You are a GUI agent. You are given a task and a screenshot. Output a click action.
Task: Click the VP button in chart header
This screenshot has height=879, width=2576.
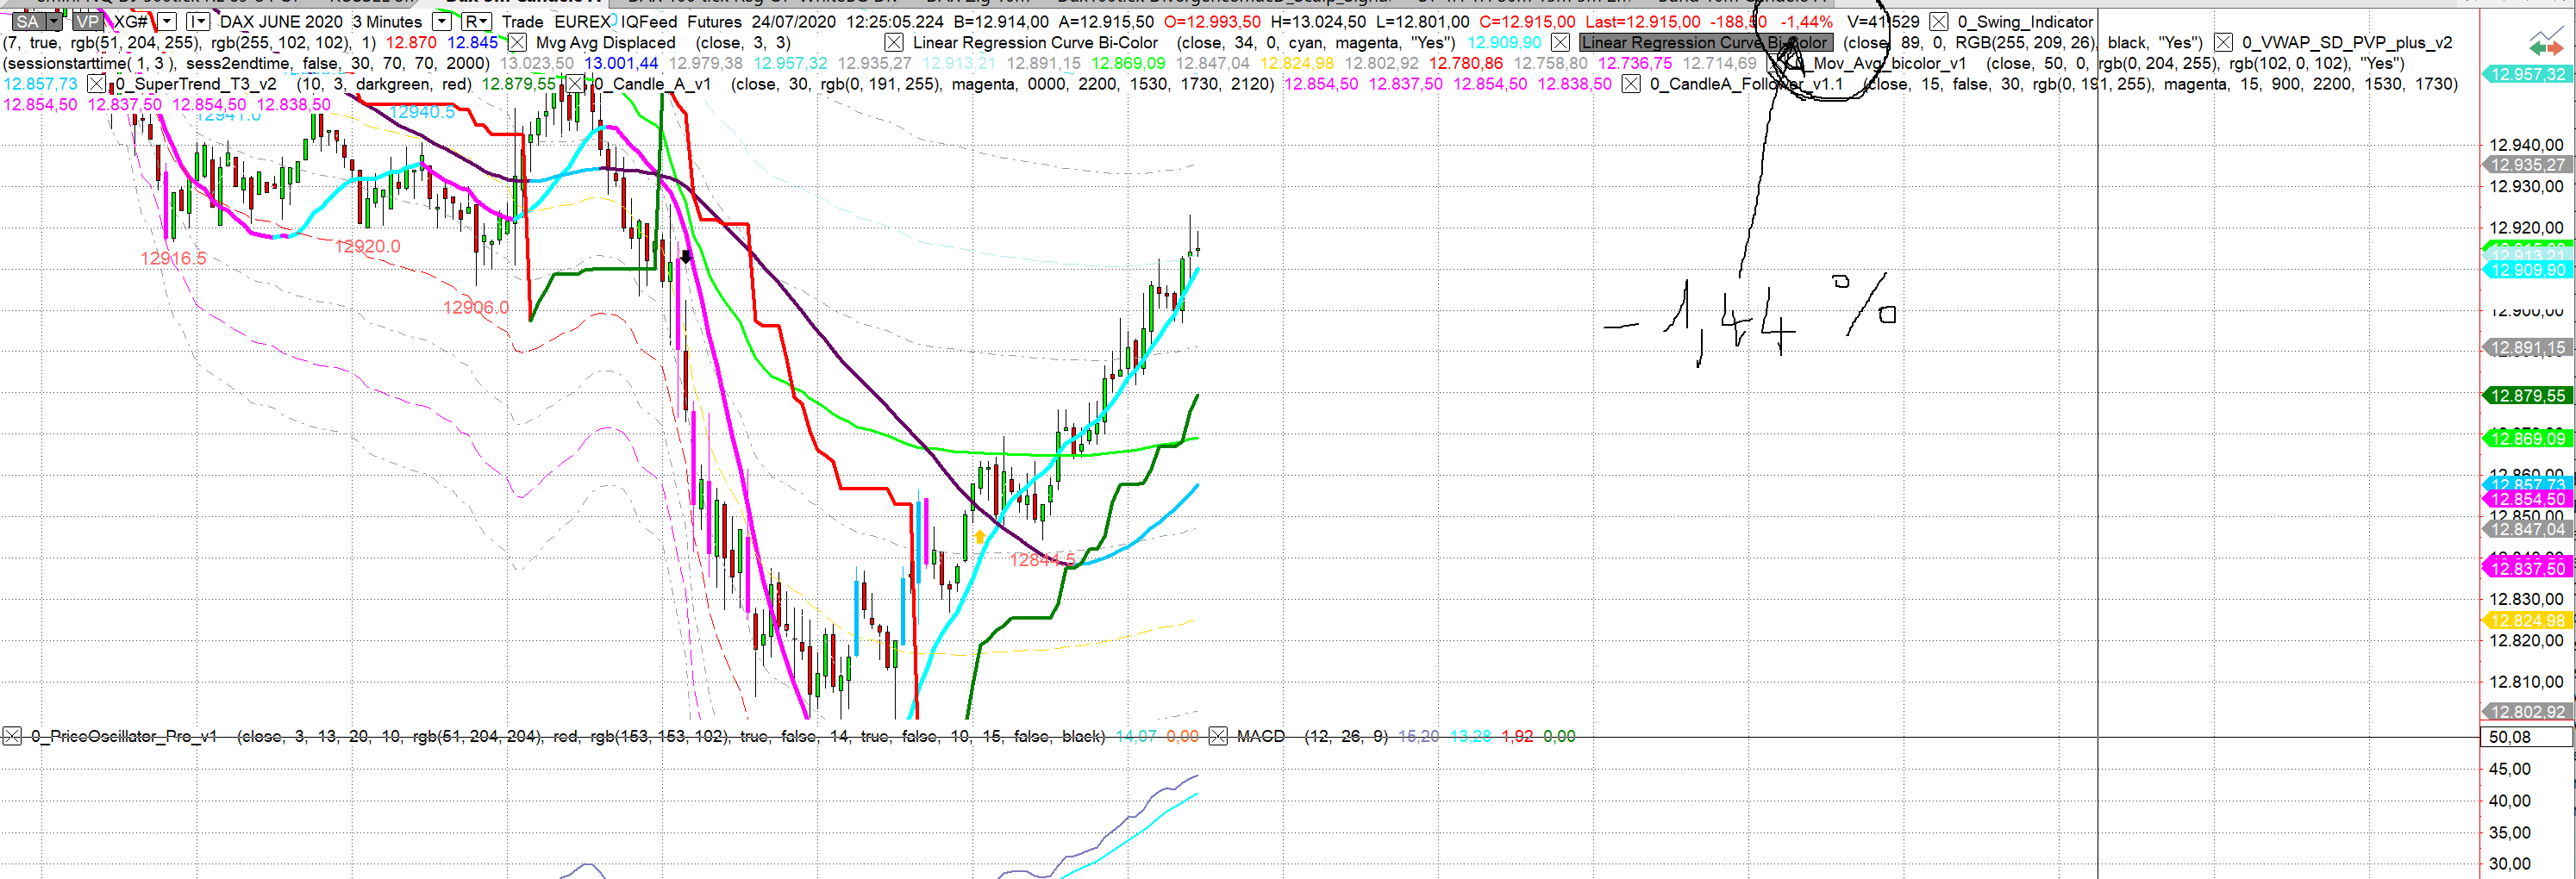88,21
